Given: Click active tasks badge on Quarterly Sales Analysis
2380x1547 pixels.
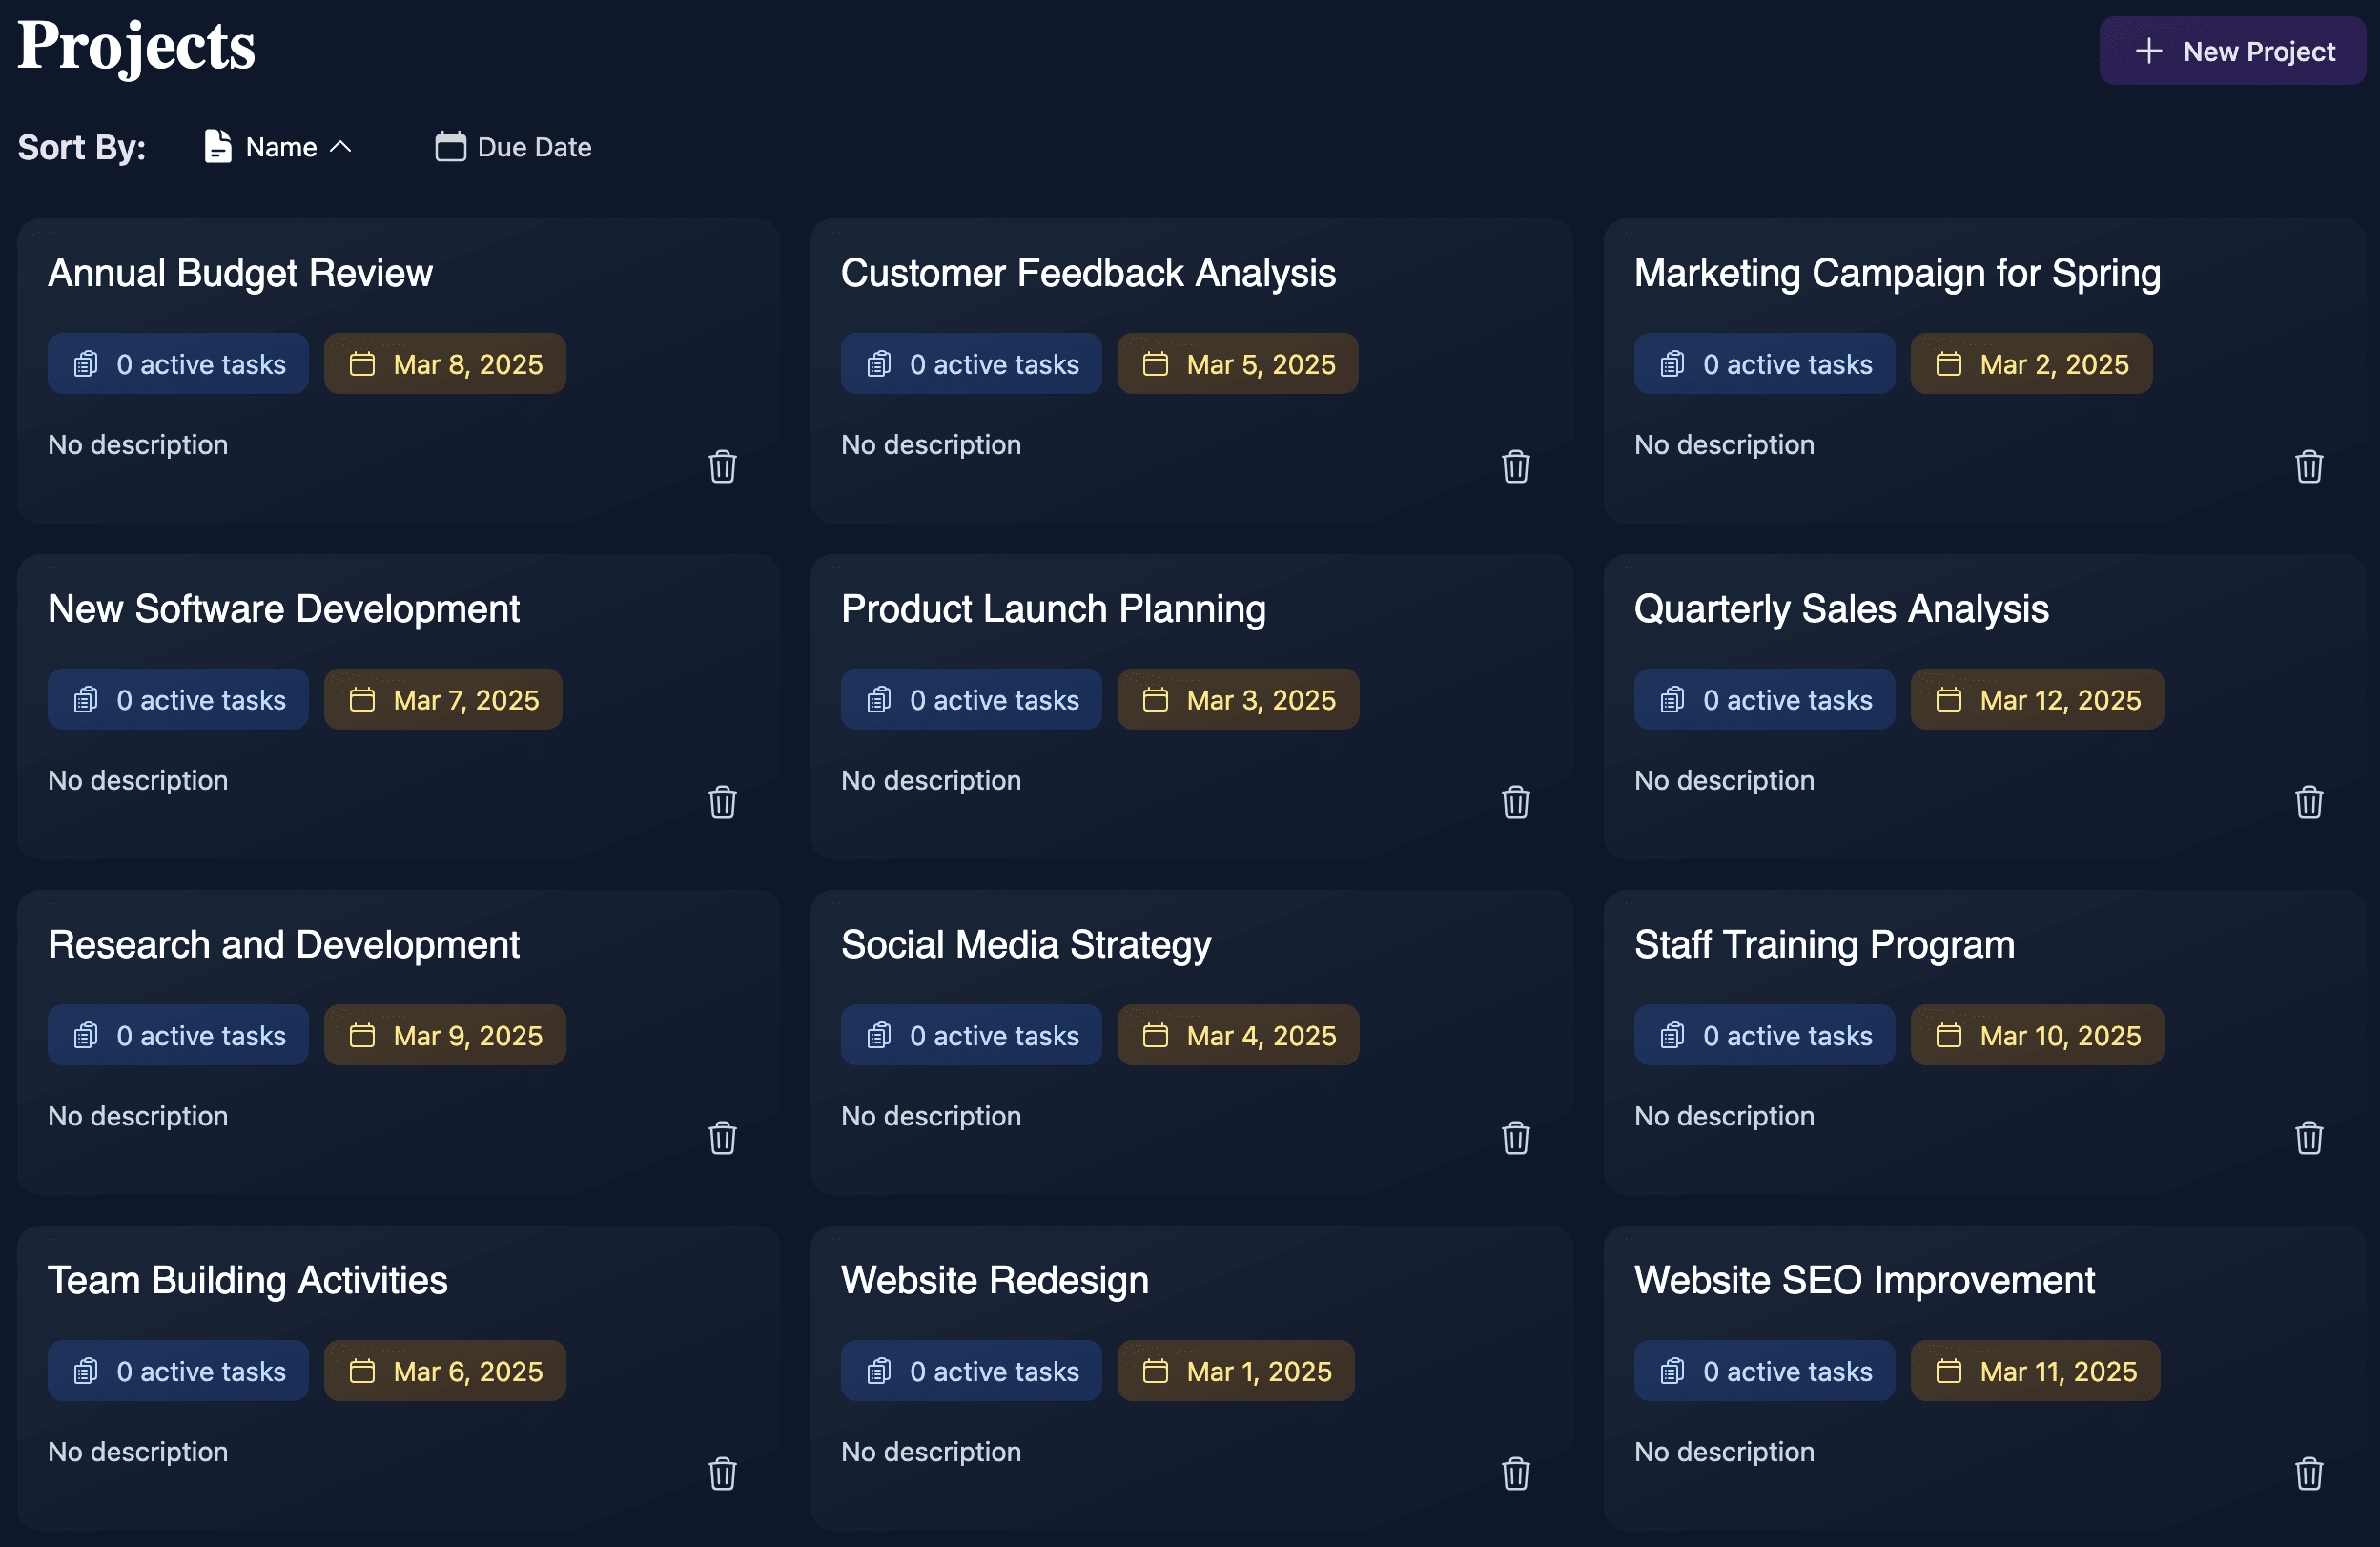Looking at the screenshot, I should click(x=1765, y=700).
